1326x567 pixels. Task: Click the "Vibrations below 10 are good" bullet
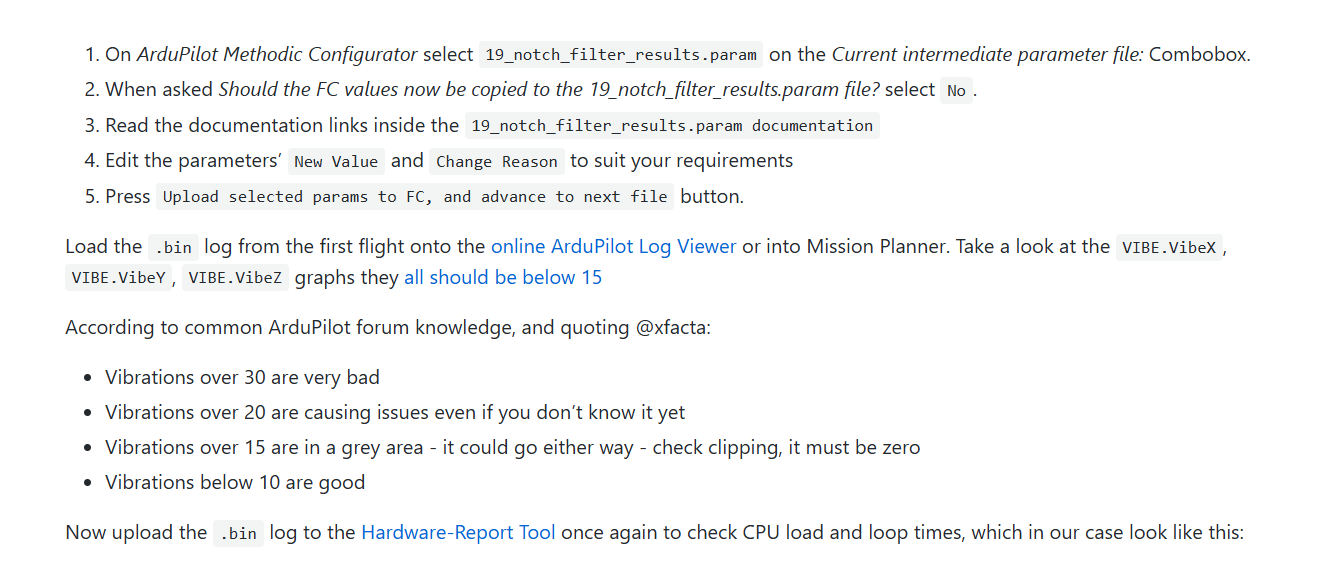[235, 482]
